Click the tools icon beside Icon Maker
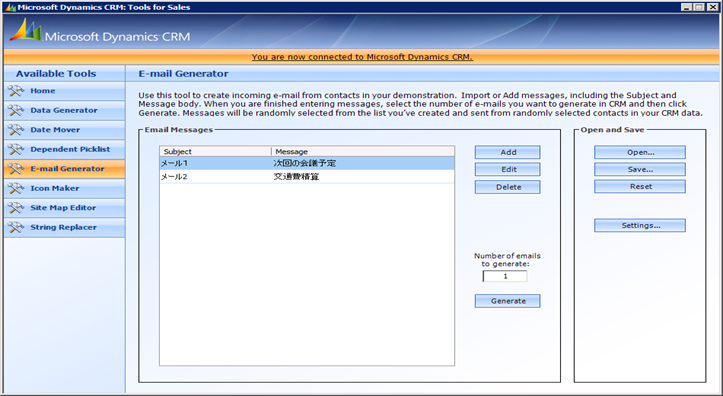Viewport: 723px width, 396px height. coord(16,189)
